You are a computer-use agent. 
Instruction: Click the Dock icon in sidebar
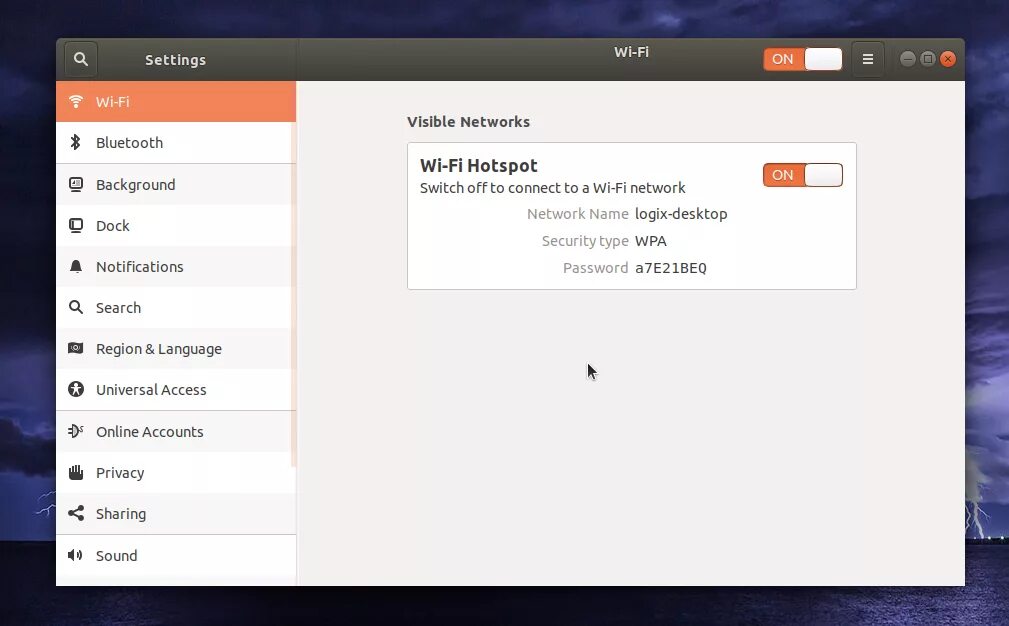[x=76, y=226]
